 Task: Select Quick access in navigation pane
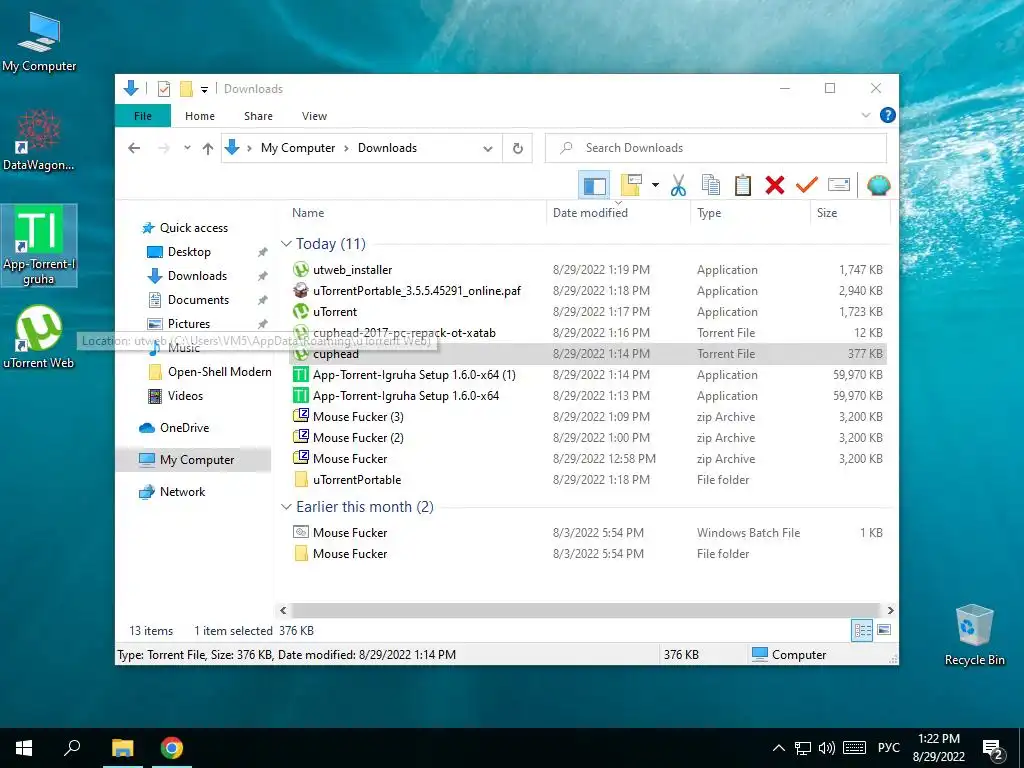click(x=194, y=228)
